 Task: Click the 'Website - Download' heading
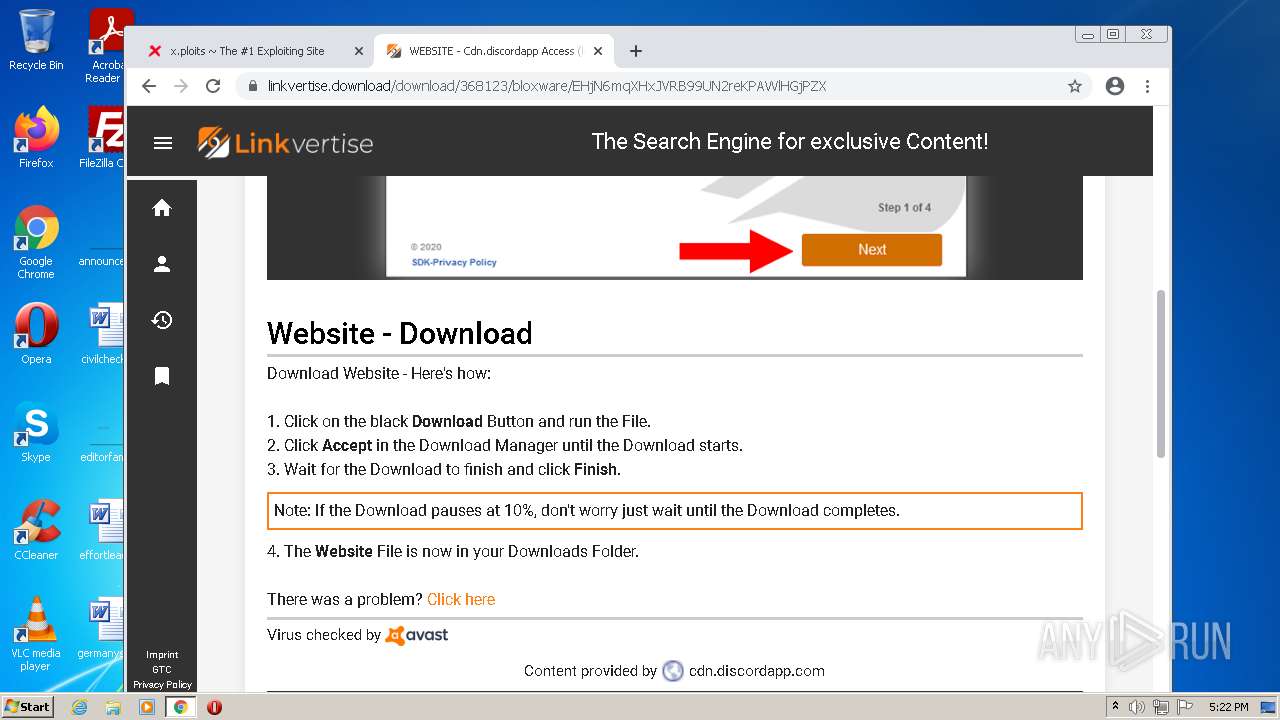click(x=399, y=333)
